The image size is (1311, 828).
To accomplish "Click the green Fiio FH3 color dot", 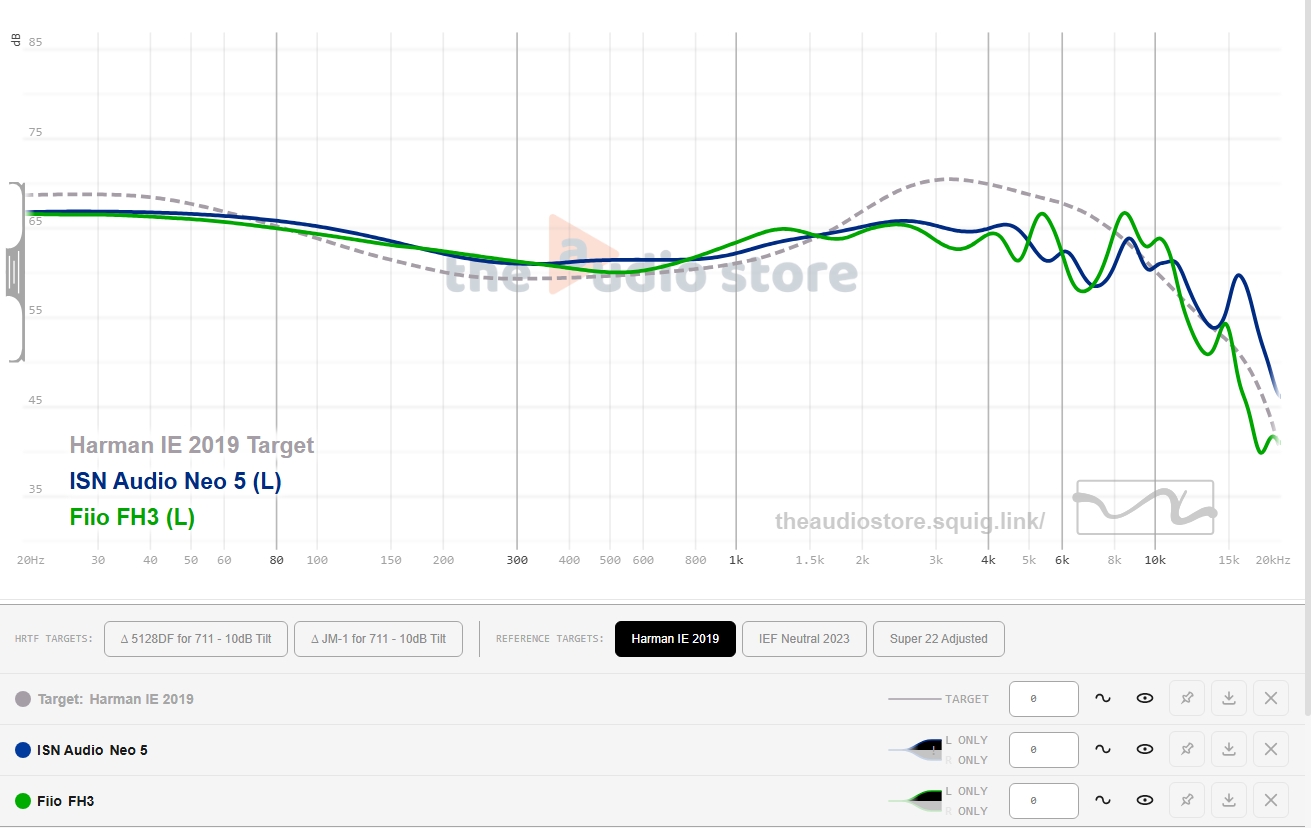I will pyautogui.click(x=23, y=800).
